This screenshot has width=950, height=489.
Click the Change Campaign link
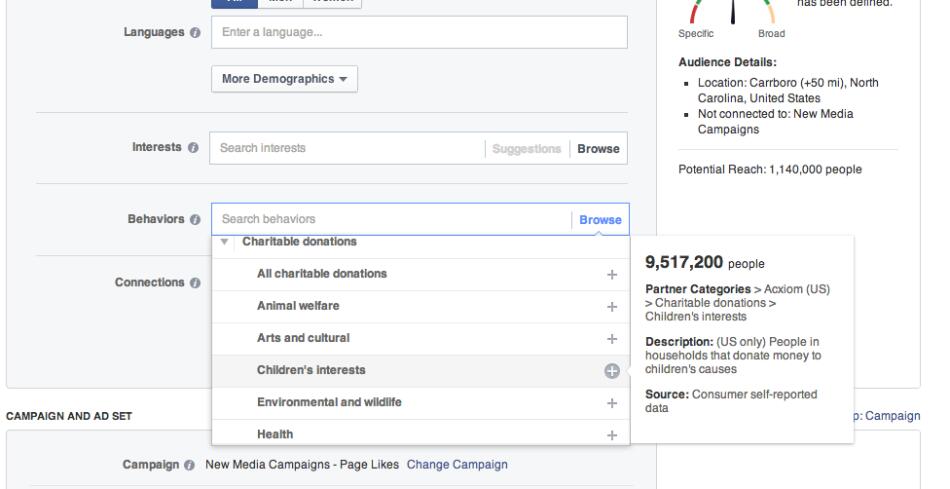(457, 465)
